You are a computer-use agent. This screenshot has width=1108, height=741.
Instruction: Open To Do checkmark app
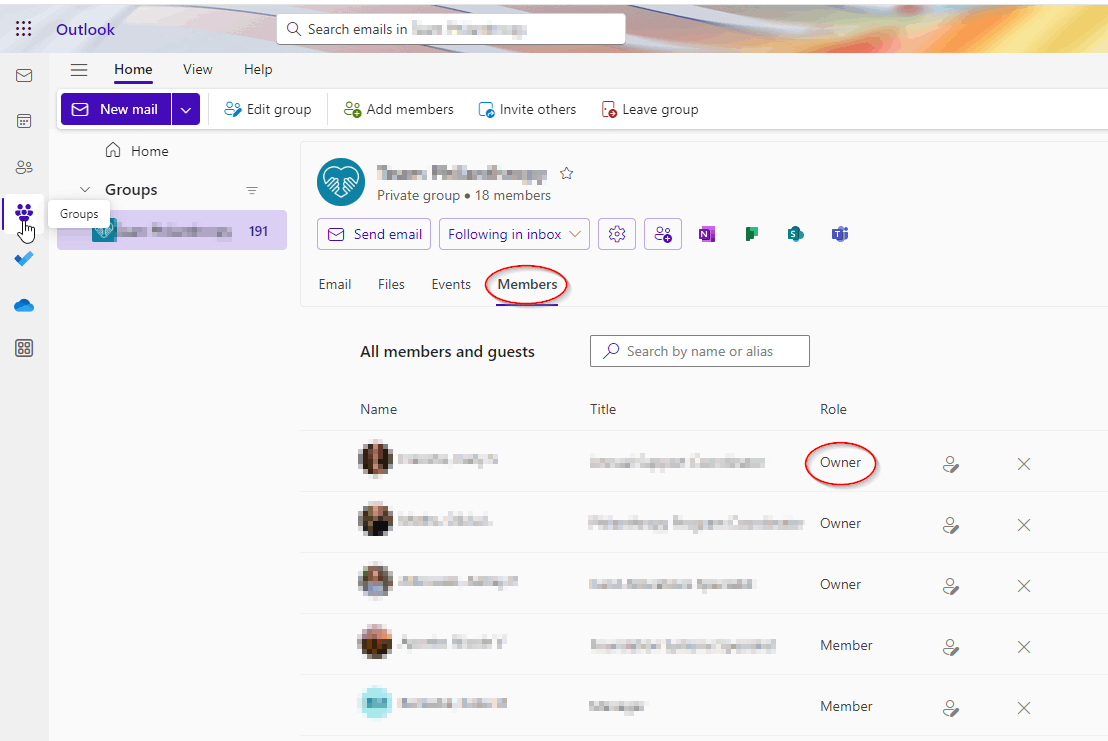[24, 259]
